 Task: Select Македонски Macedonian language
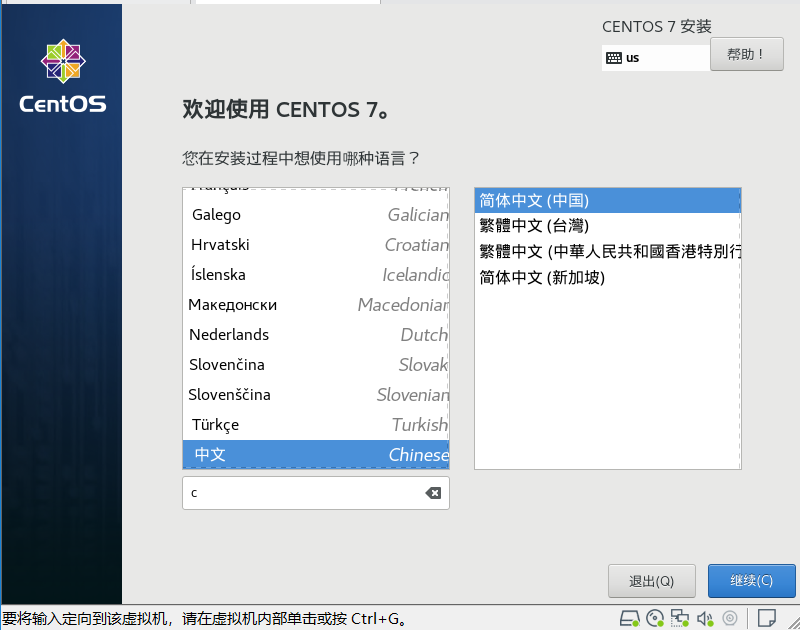tap(316, 305)
